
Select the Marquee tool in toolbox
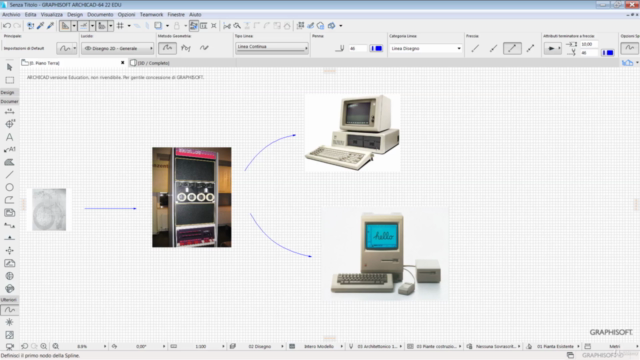point(9,80)
